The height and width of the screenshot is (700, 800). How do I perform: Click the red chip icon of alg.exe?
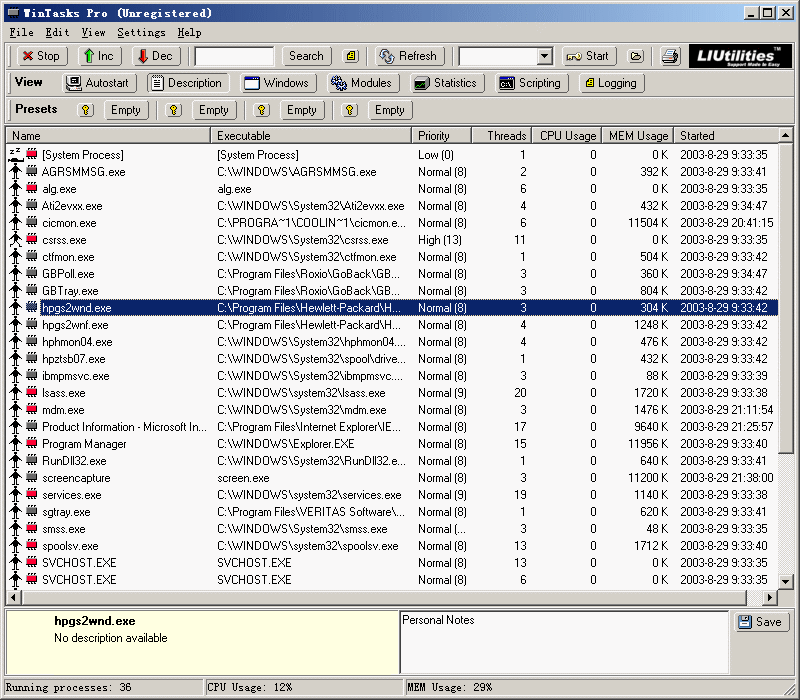[32, 188]
